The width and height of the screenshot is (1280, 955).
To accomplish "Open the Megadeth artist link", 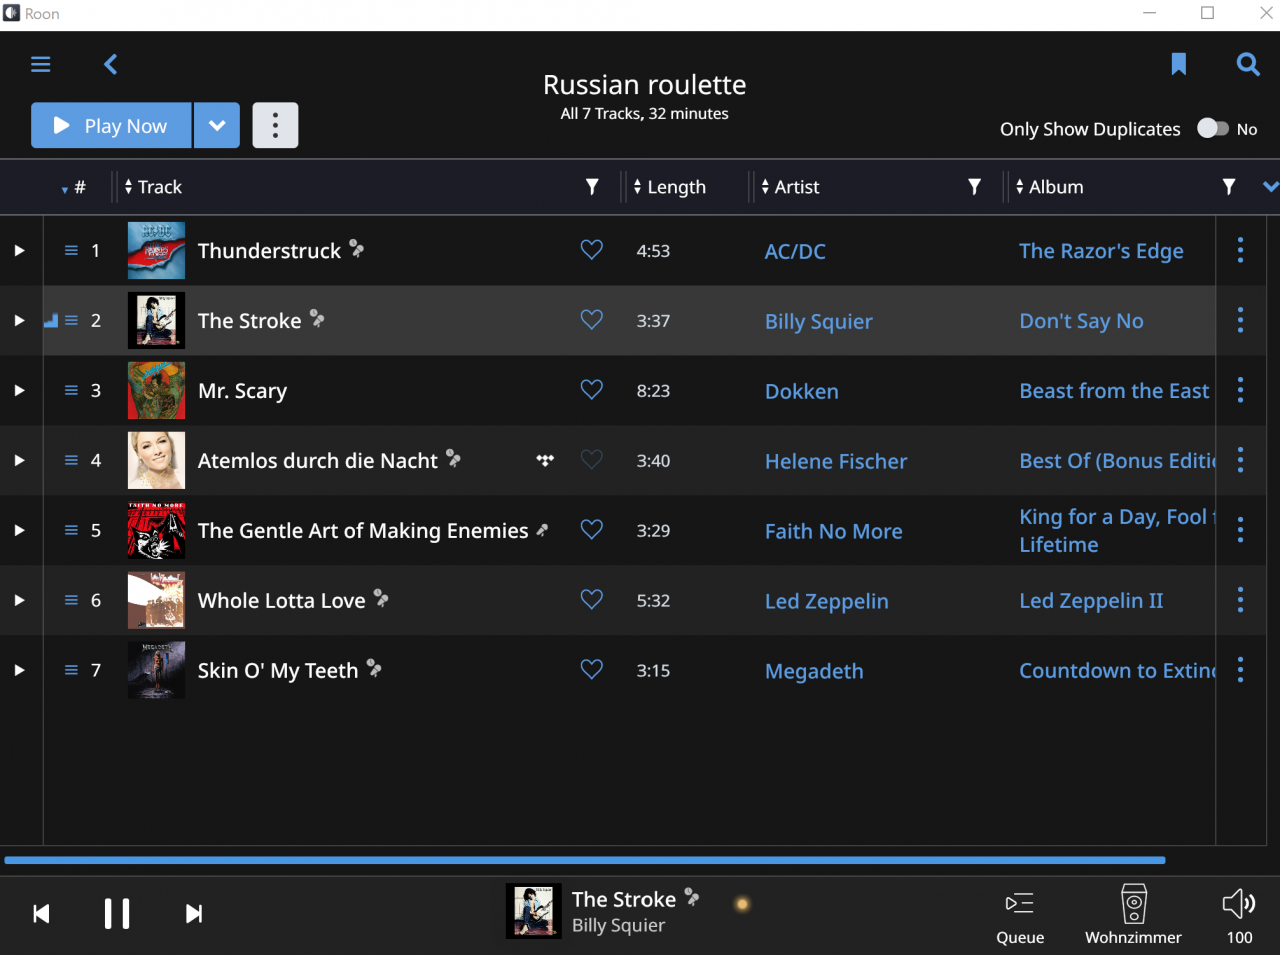I will pyautogui.click(x=814, y=671).
